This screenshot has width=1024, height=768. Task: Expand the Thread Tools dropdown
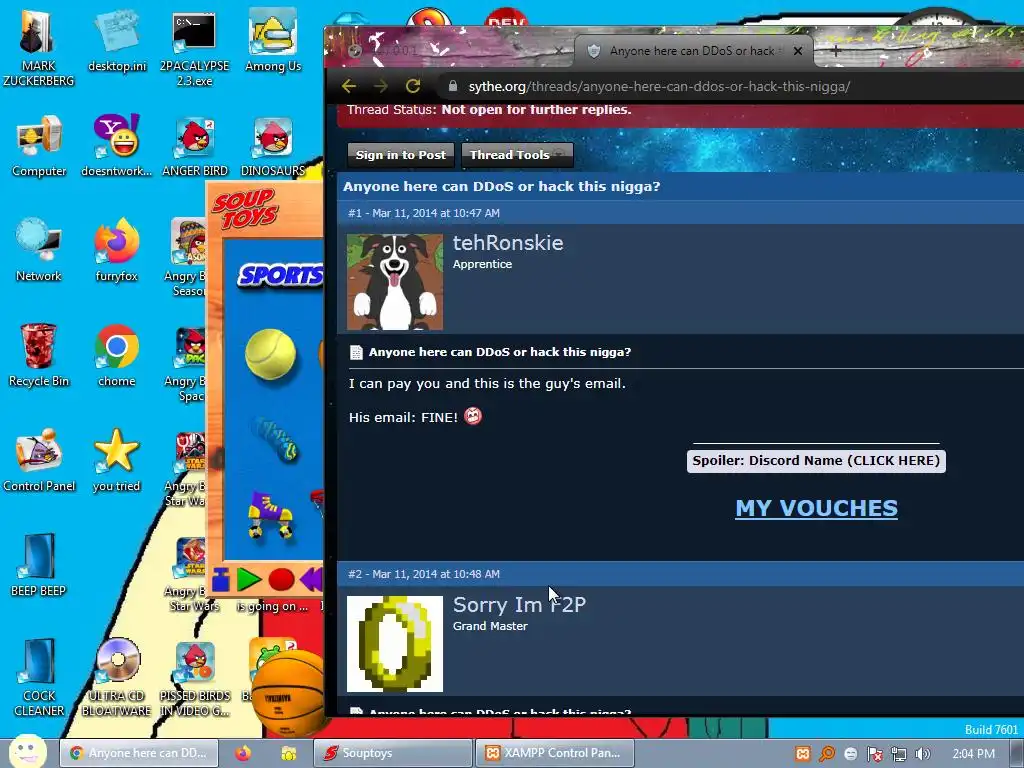(x=517, y=155)
